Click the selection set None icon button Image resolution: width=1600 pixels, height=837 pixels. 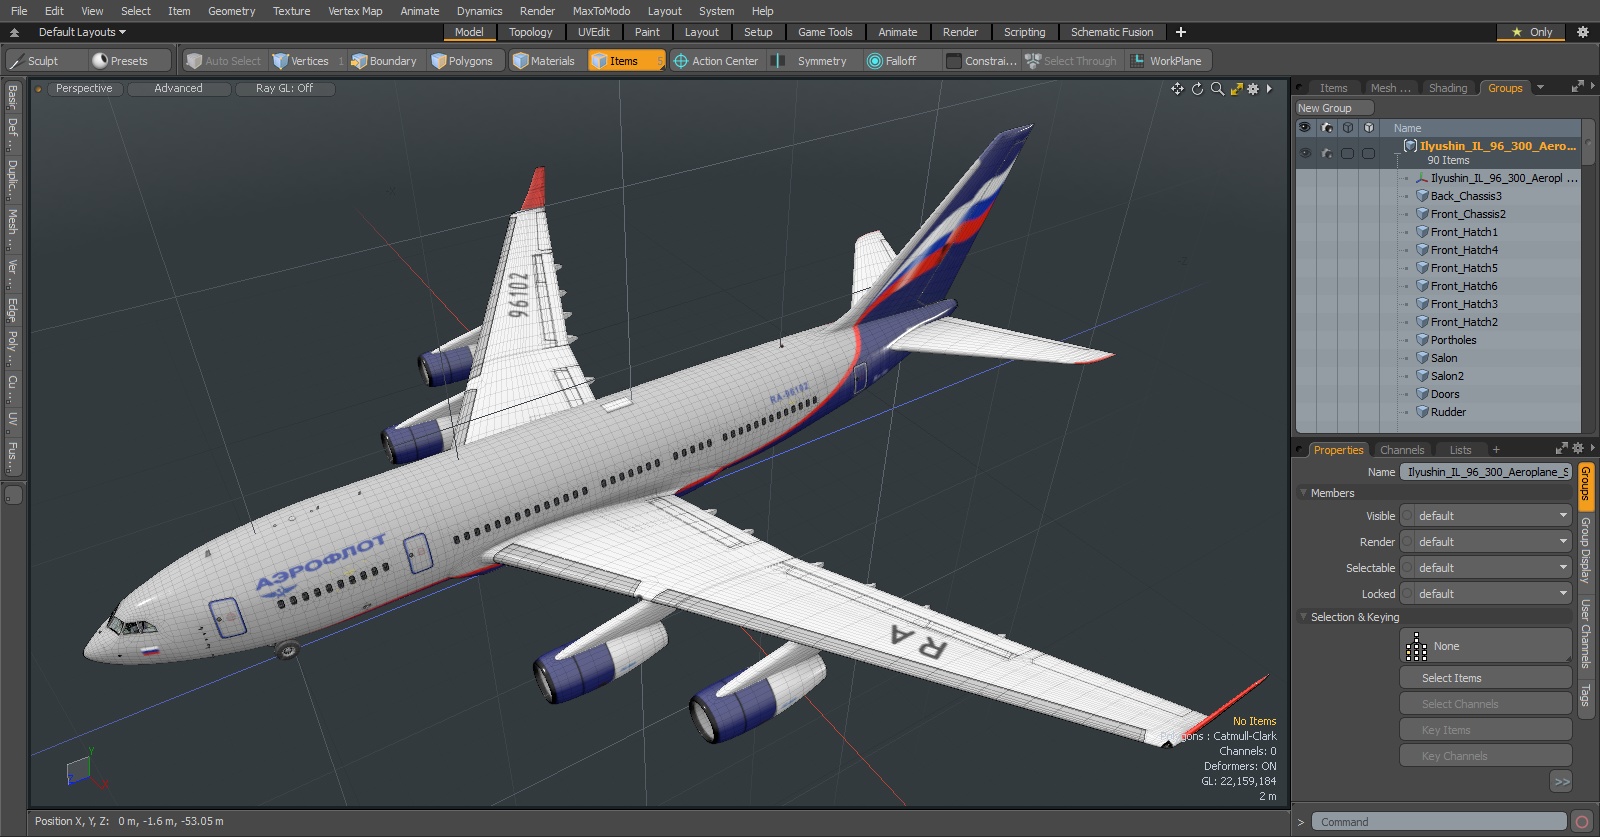click(1485, 646)
